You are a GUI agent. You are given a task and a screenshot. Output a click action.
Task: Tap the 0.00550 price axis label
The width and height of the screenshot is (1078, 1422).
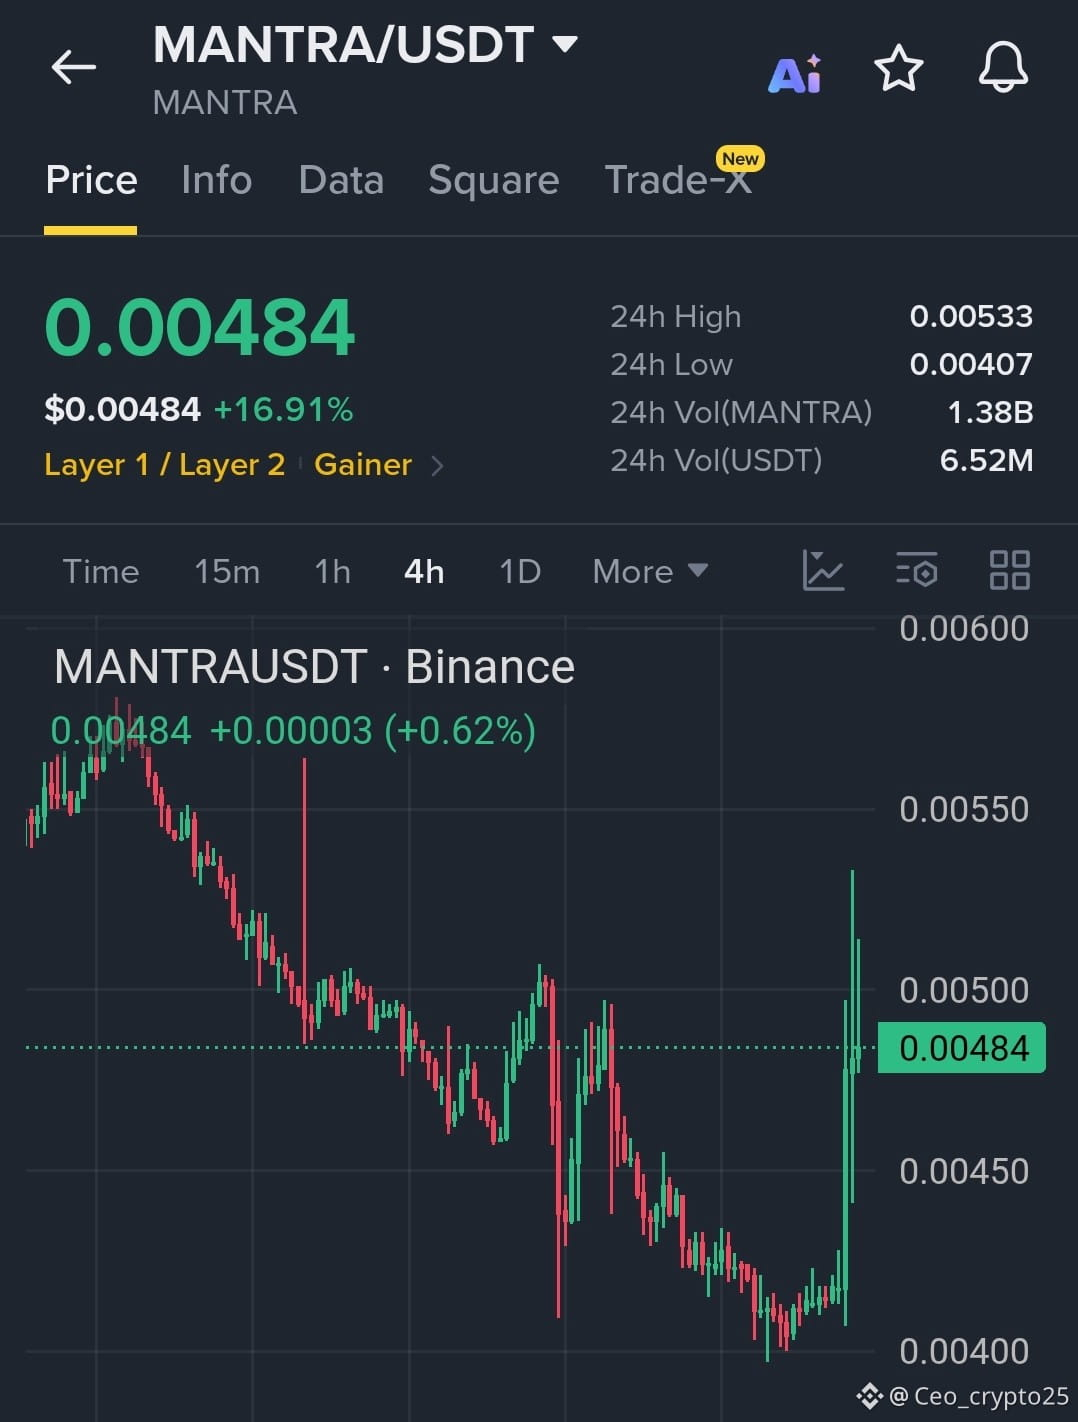tap(964, 810)
